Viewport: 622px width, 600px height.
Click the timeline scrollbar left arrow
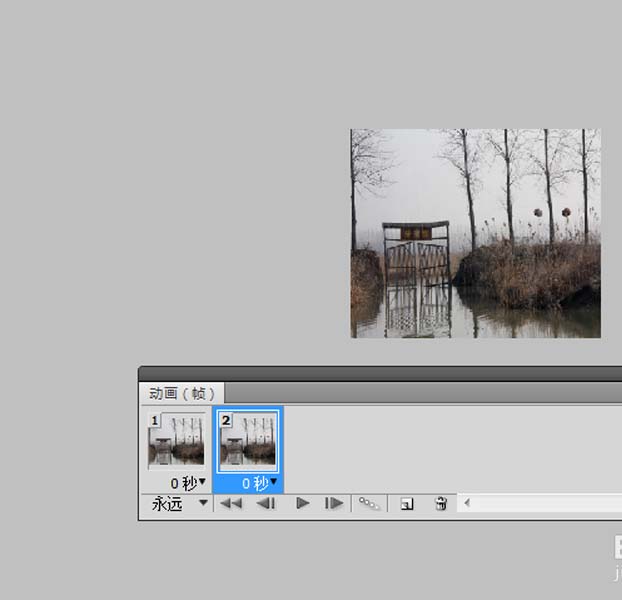[x=467, y=503]
